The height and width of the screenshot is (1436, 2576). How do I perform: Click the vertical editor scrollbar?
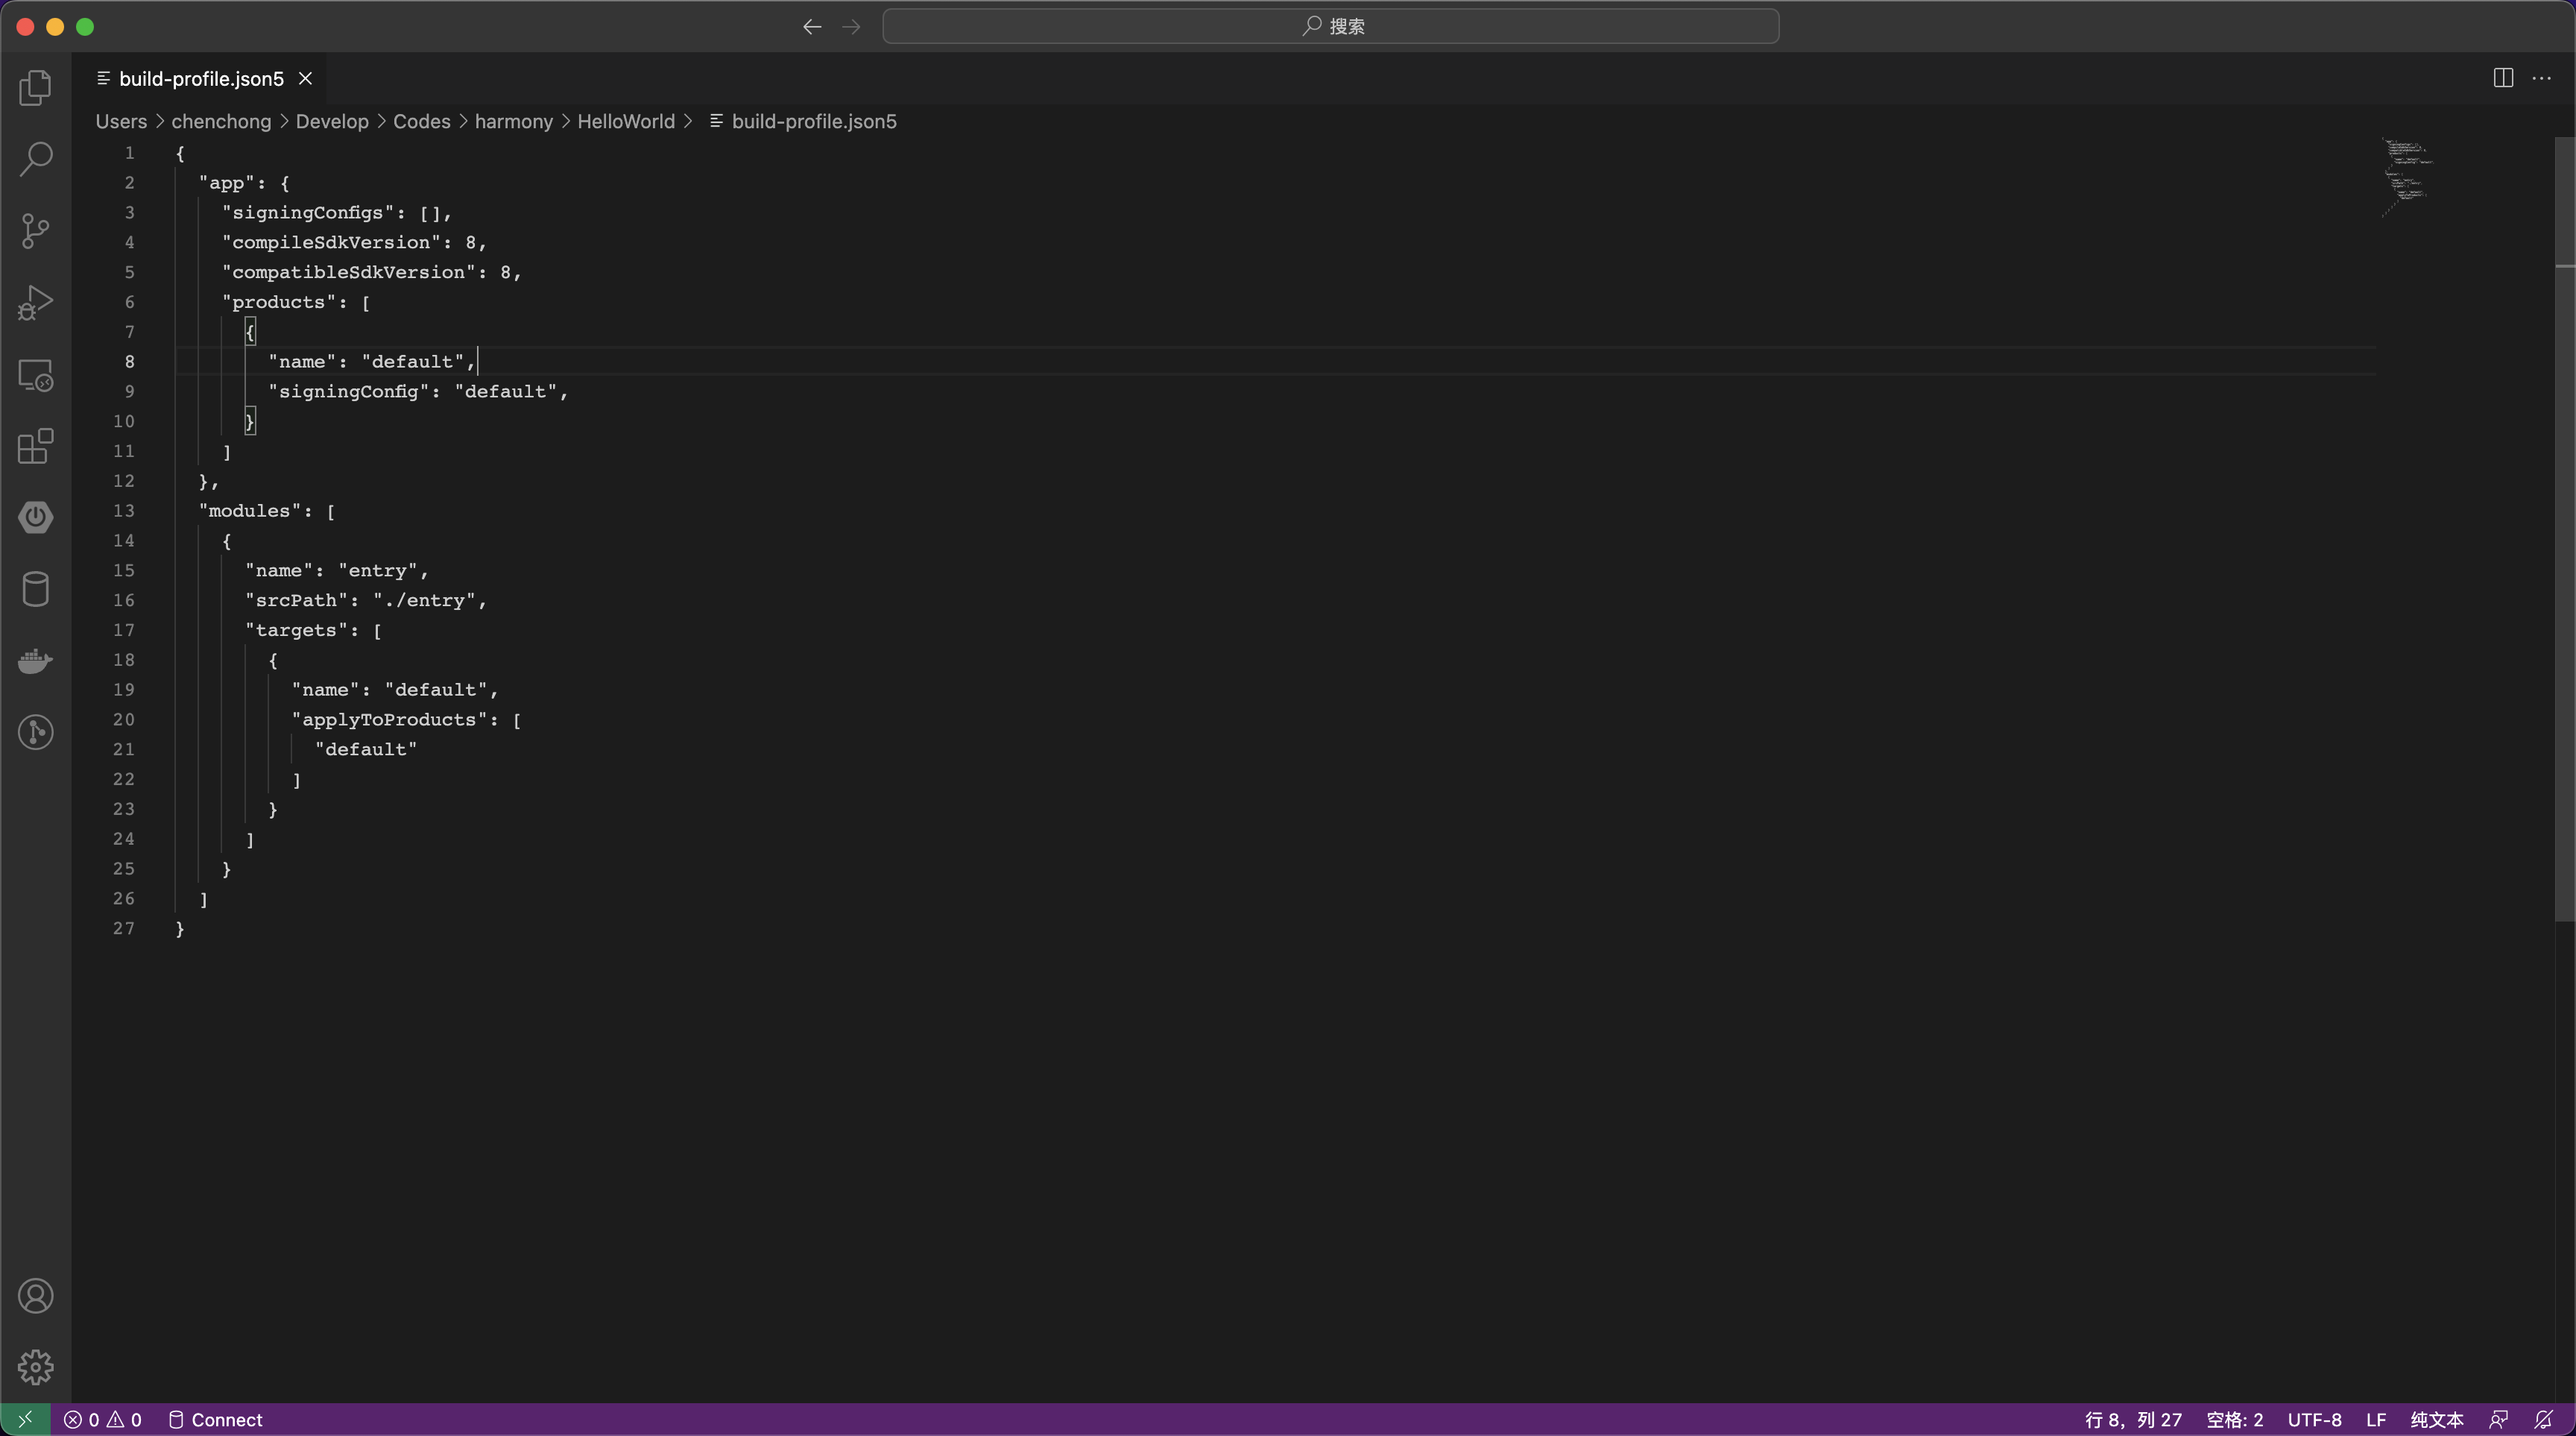pyautogui.click(x=2564, y=530)
